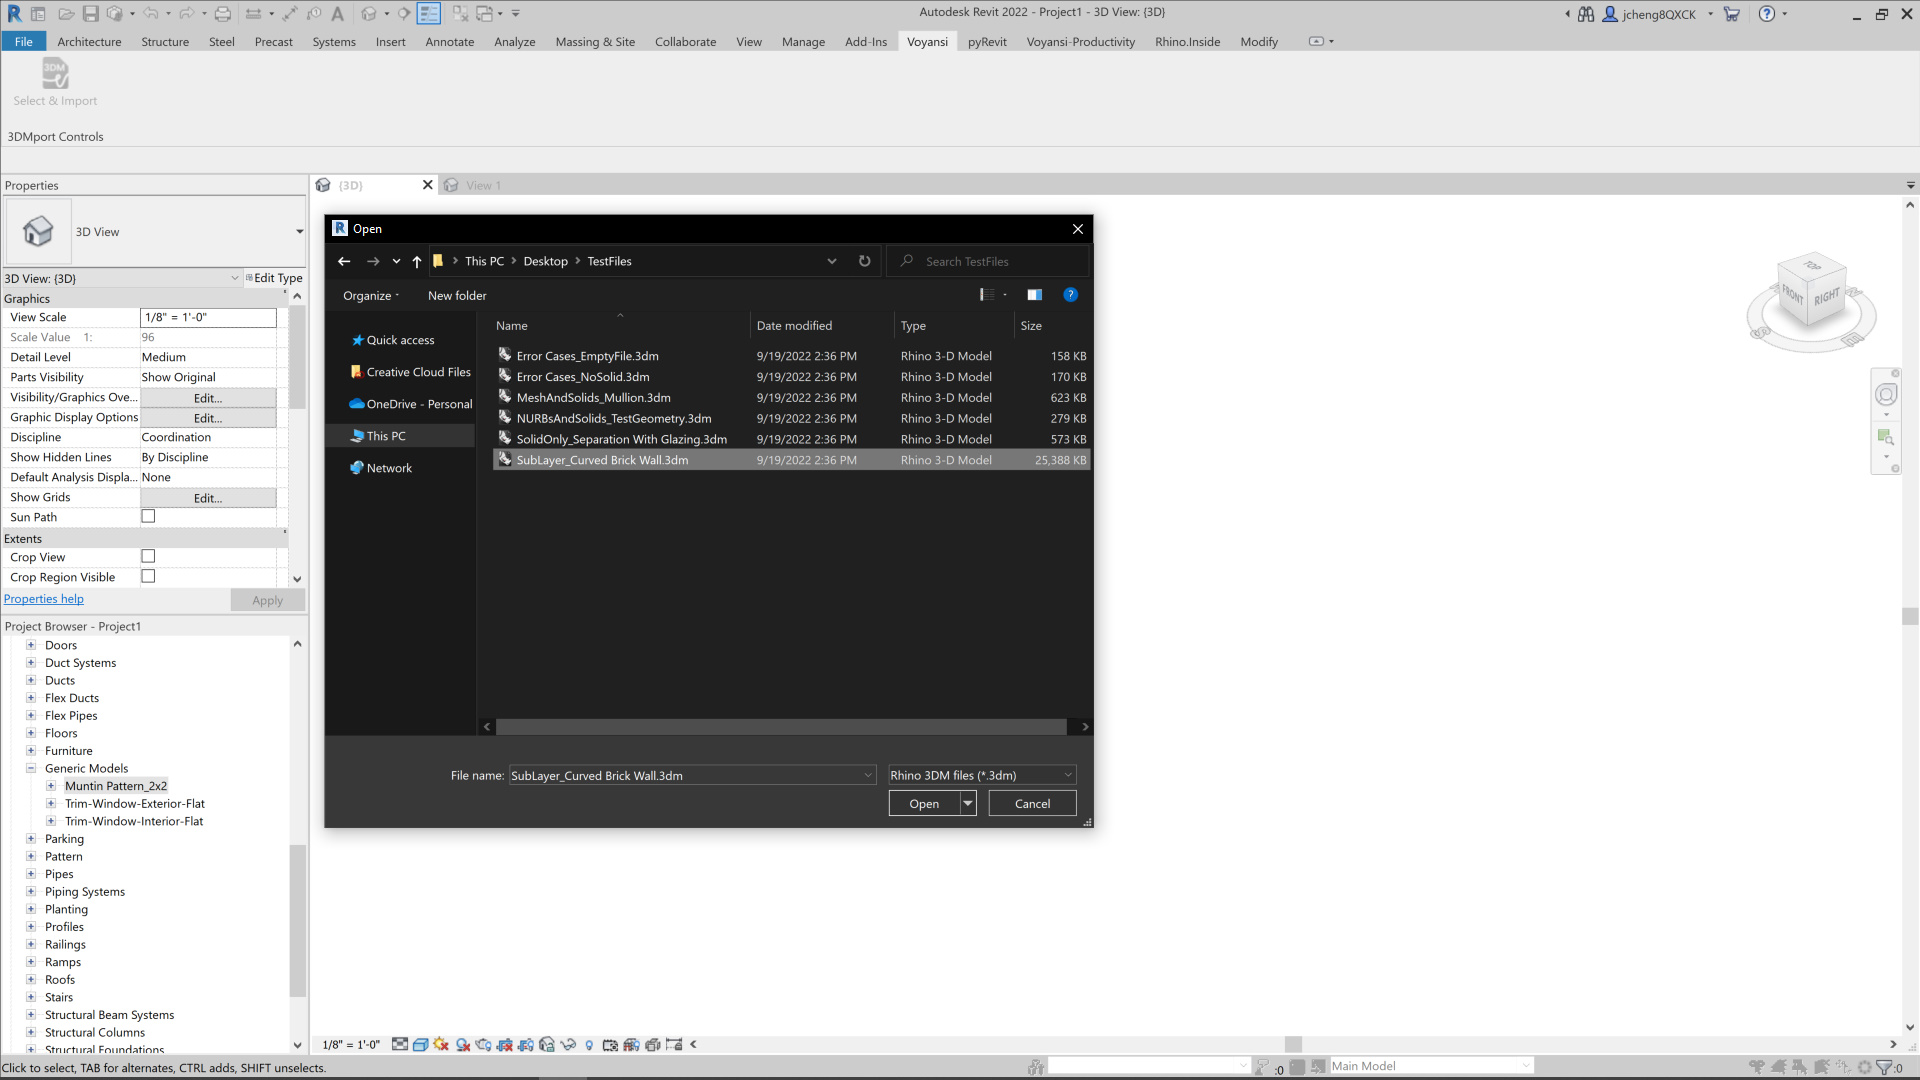Expand the Doors node in Project Browser

click(31, 645)
